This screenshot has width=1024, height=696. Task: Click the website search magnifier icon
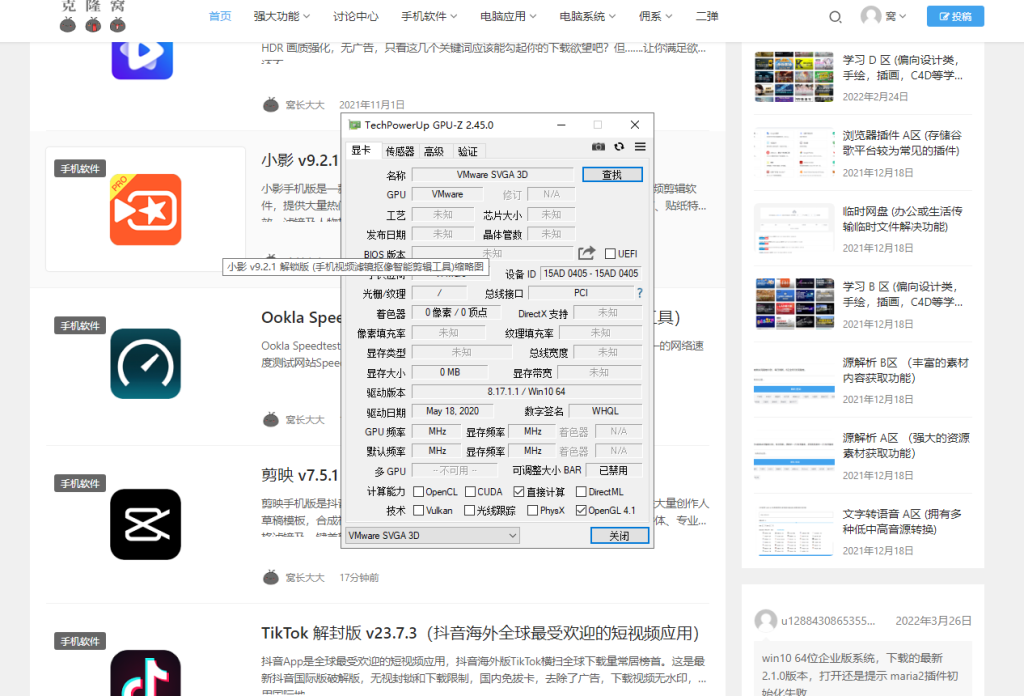point(835,16)
